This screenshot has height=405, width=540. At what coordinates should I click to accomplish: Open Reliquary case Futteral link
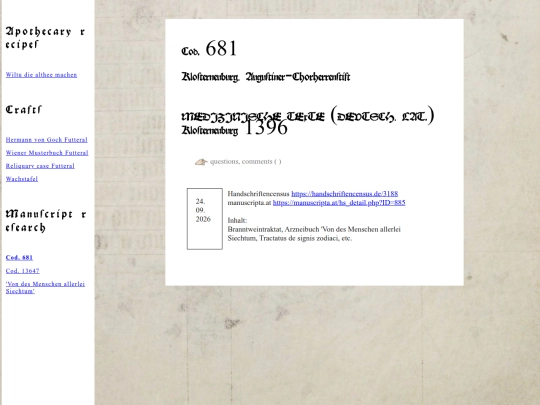pos(40,166)
